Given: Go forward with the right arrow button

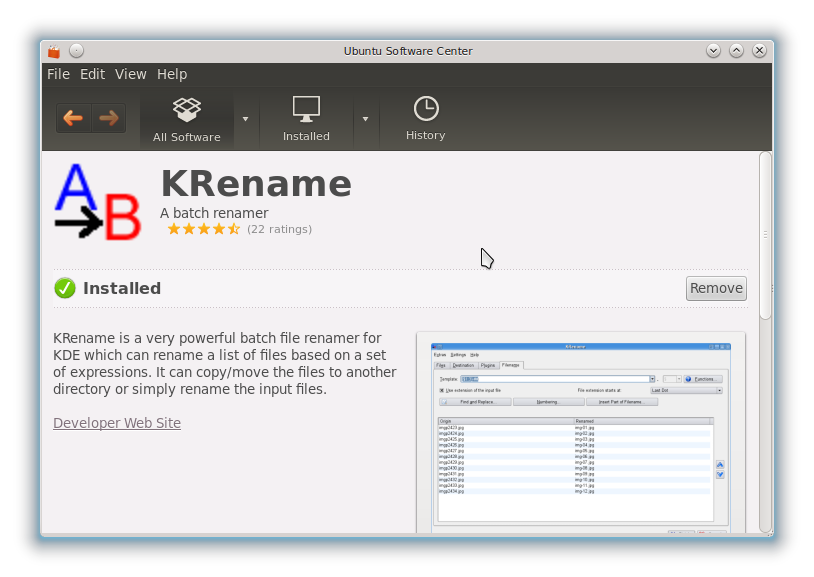Looking at the screenshot, I should tap(108, 118).
